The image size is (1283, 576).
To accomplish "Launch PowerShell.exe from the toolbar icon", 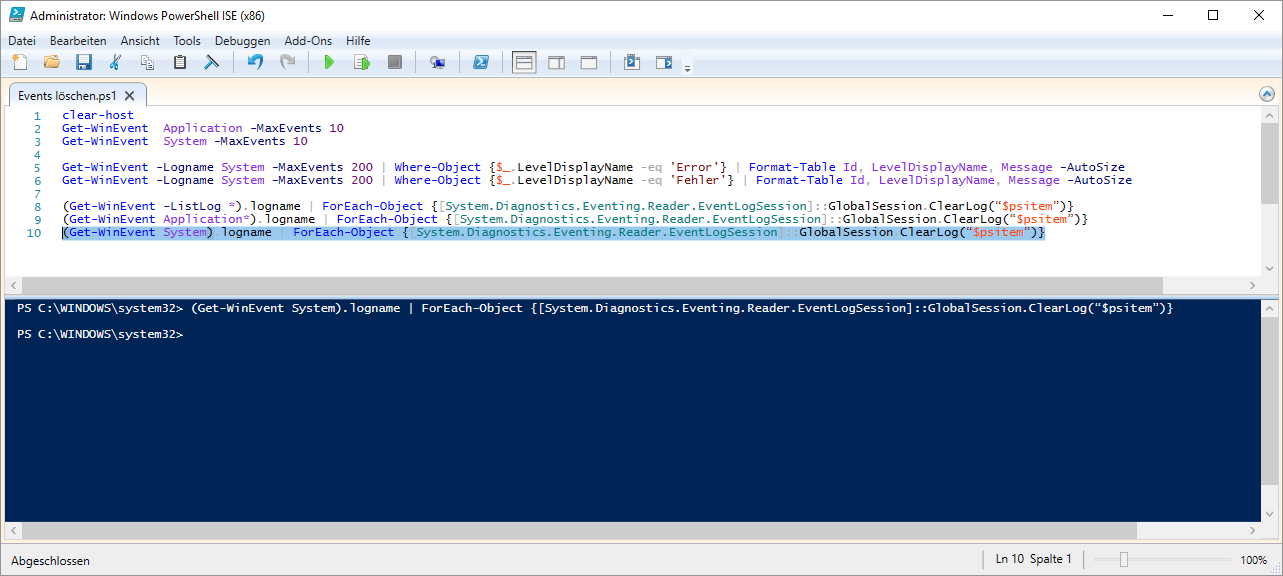I will 480,63.
